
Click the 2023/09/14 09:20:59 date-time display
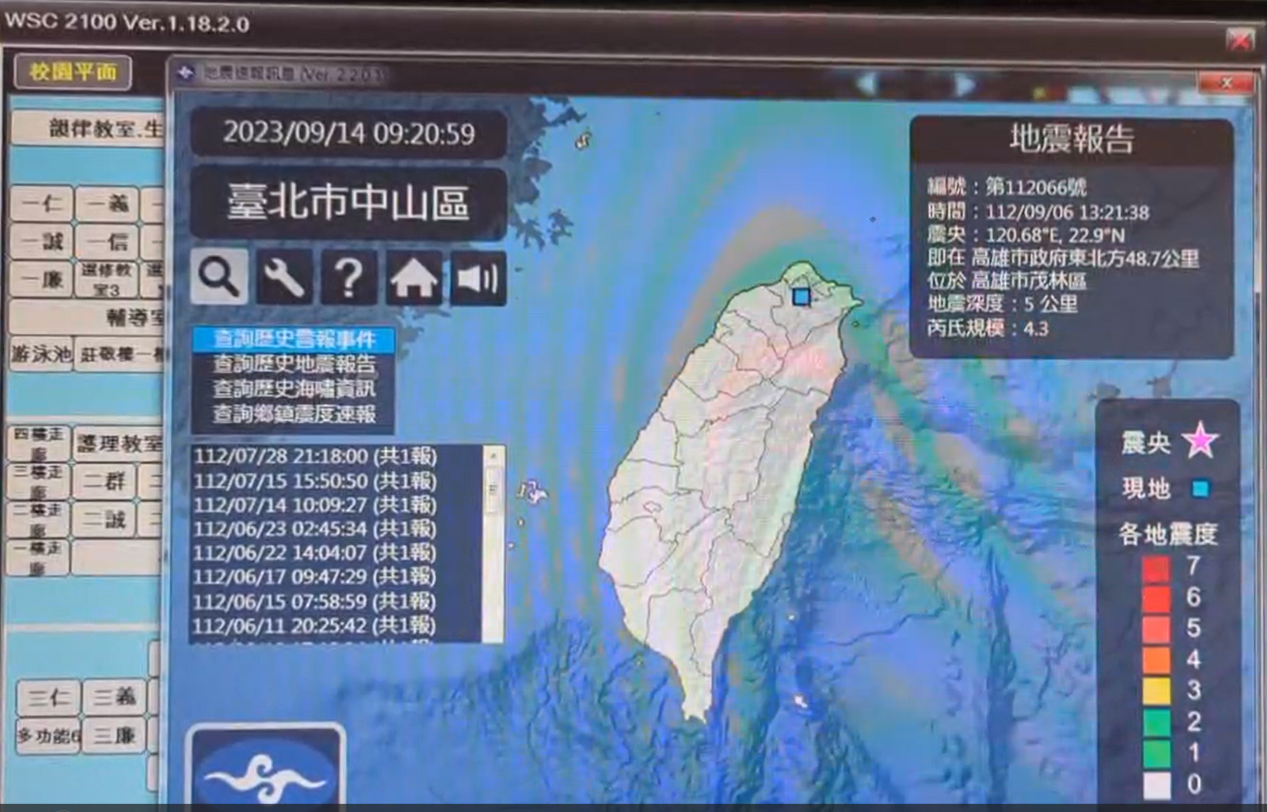click(x=349, y=133)
